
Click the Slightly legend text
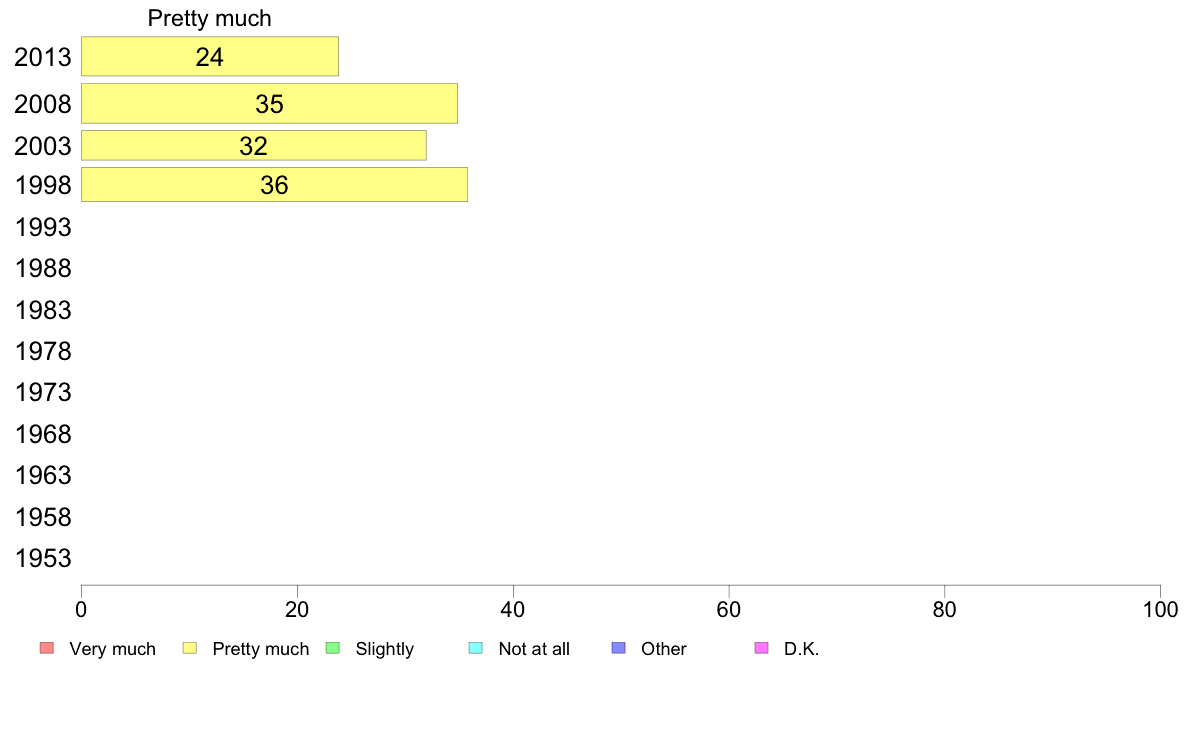click(385, 649)
